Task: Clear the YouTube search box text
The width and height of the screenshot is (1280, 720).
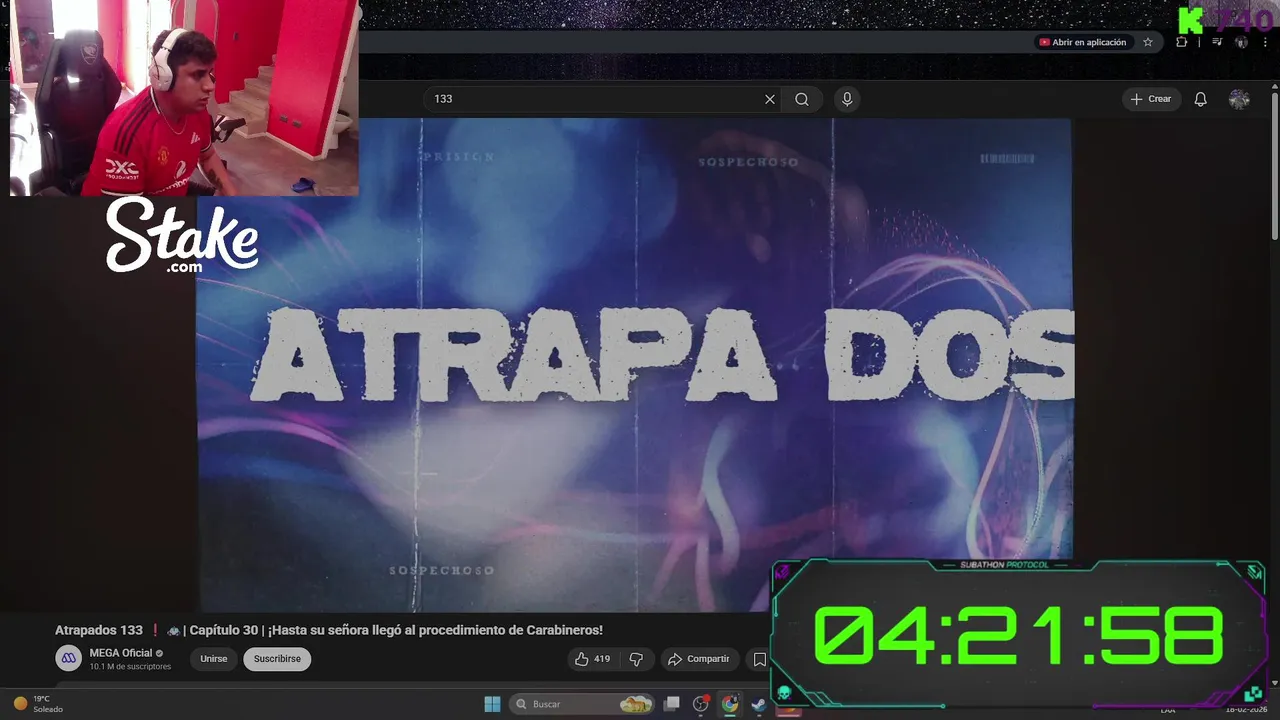Action: [x=770, y=99]
